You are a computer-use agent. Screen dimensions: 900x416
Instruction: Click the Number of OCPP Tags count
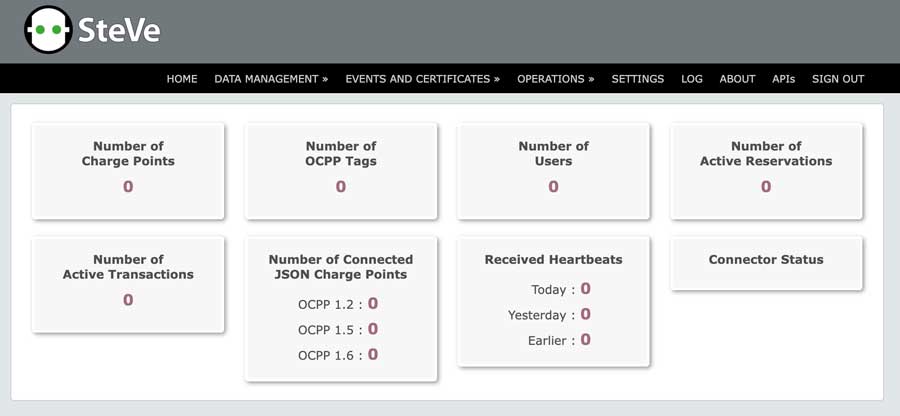[341, 186]
